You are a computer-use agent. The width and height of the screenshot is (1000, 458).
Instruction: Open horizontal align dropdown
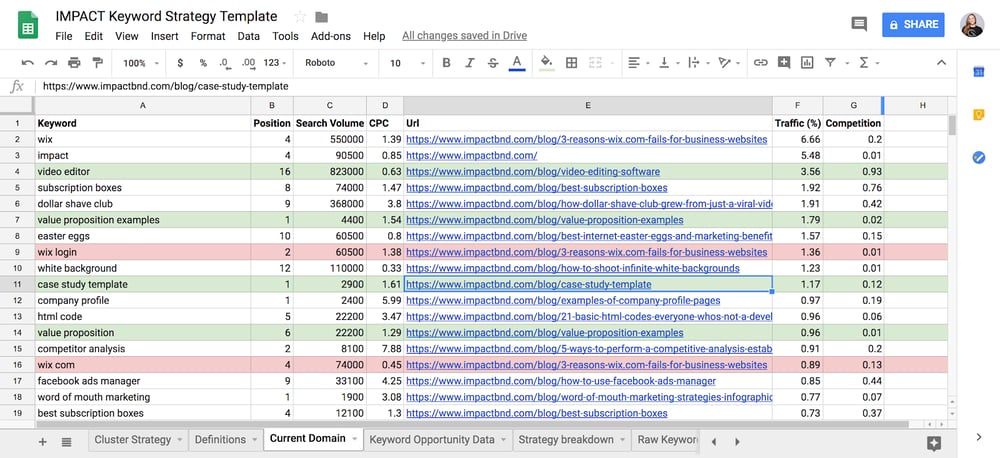638,63
